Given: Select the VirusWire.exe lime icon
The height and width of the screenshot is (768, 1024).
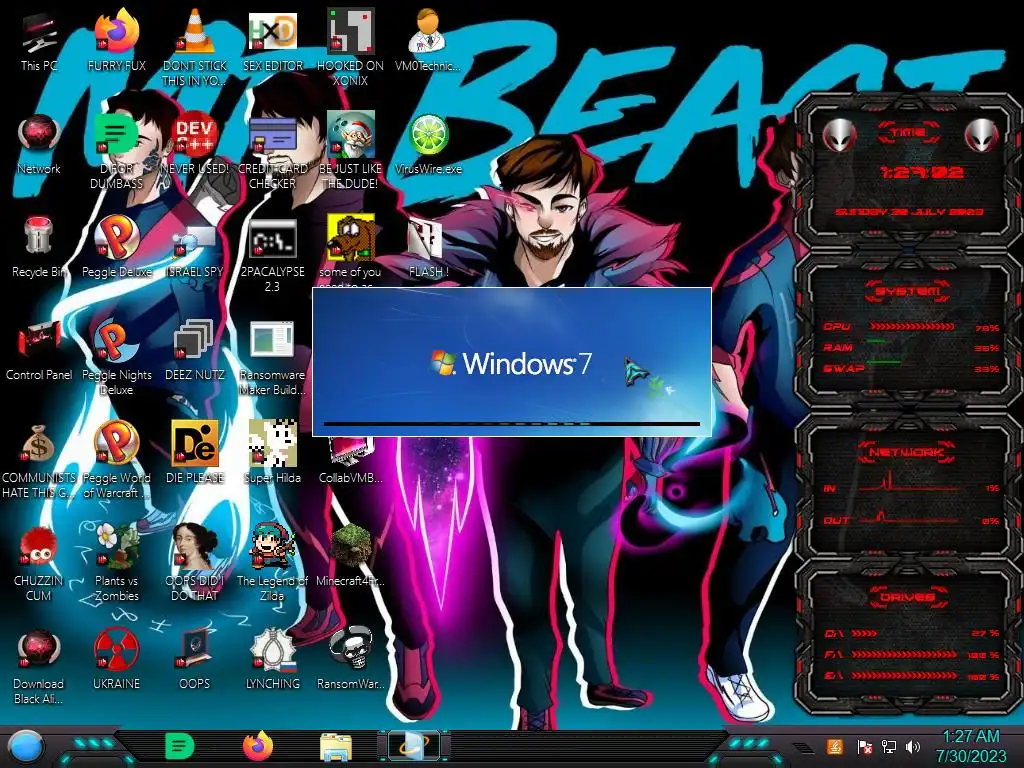Looking at the screenshot, I should pyautogui.click(x=428, y=144).
